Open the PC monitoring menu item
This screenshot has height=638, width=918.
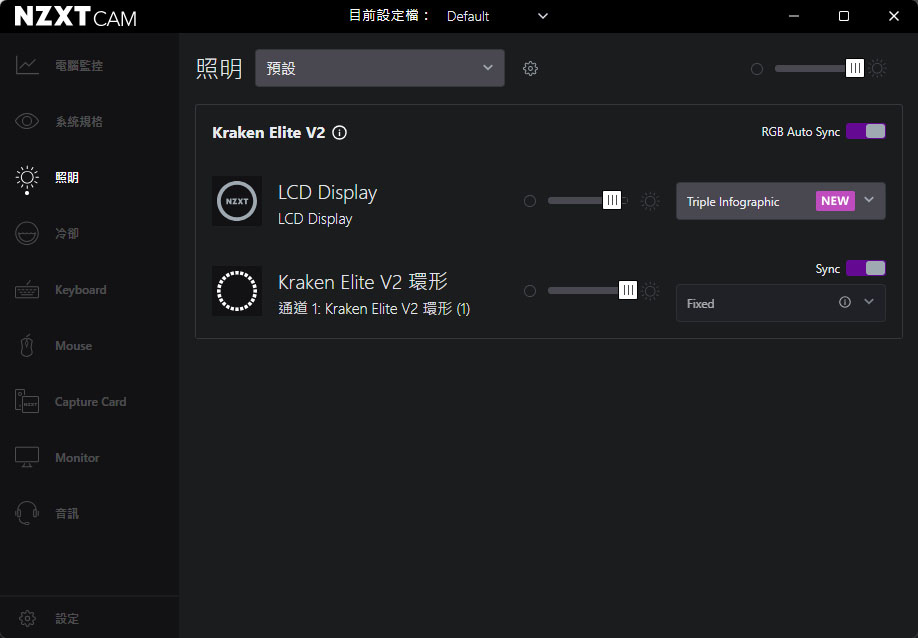pyautogui.click(x=79, y=66)
